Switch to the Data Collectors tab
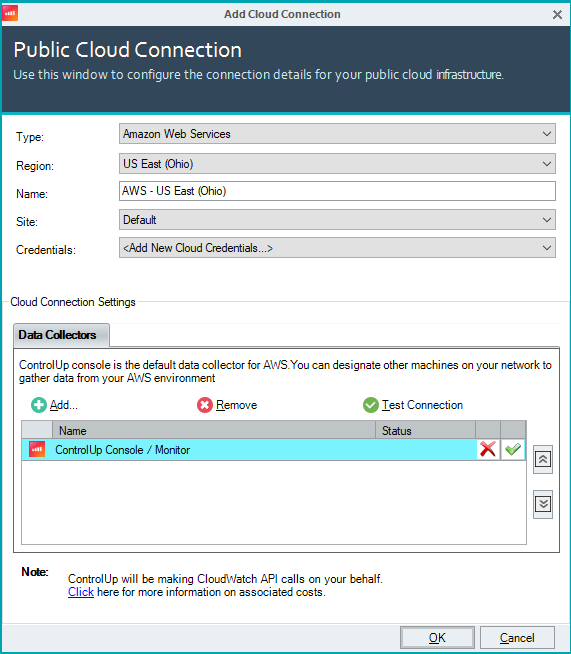The height and width of the screenshot is (654, 571). [x=61, y=335]
